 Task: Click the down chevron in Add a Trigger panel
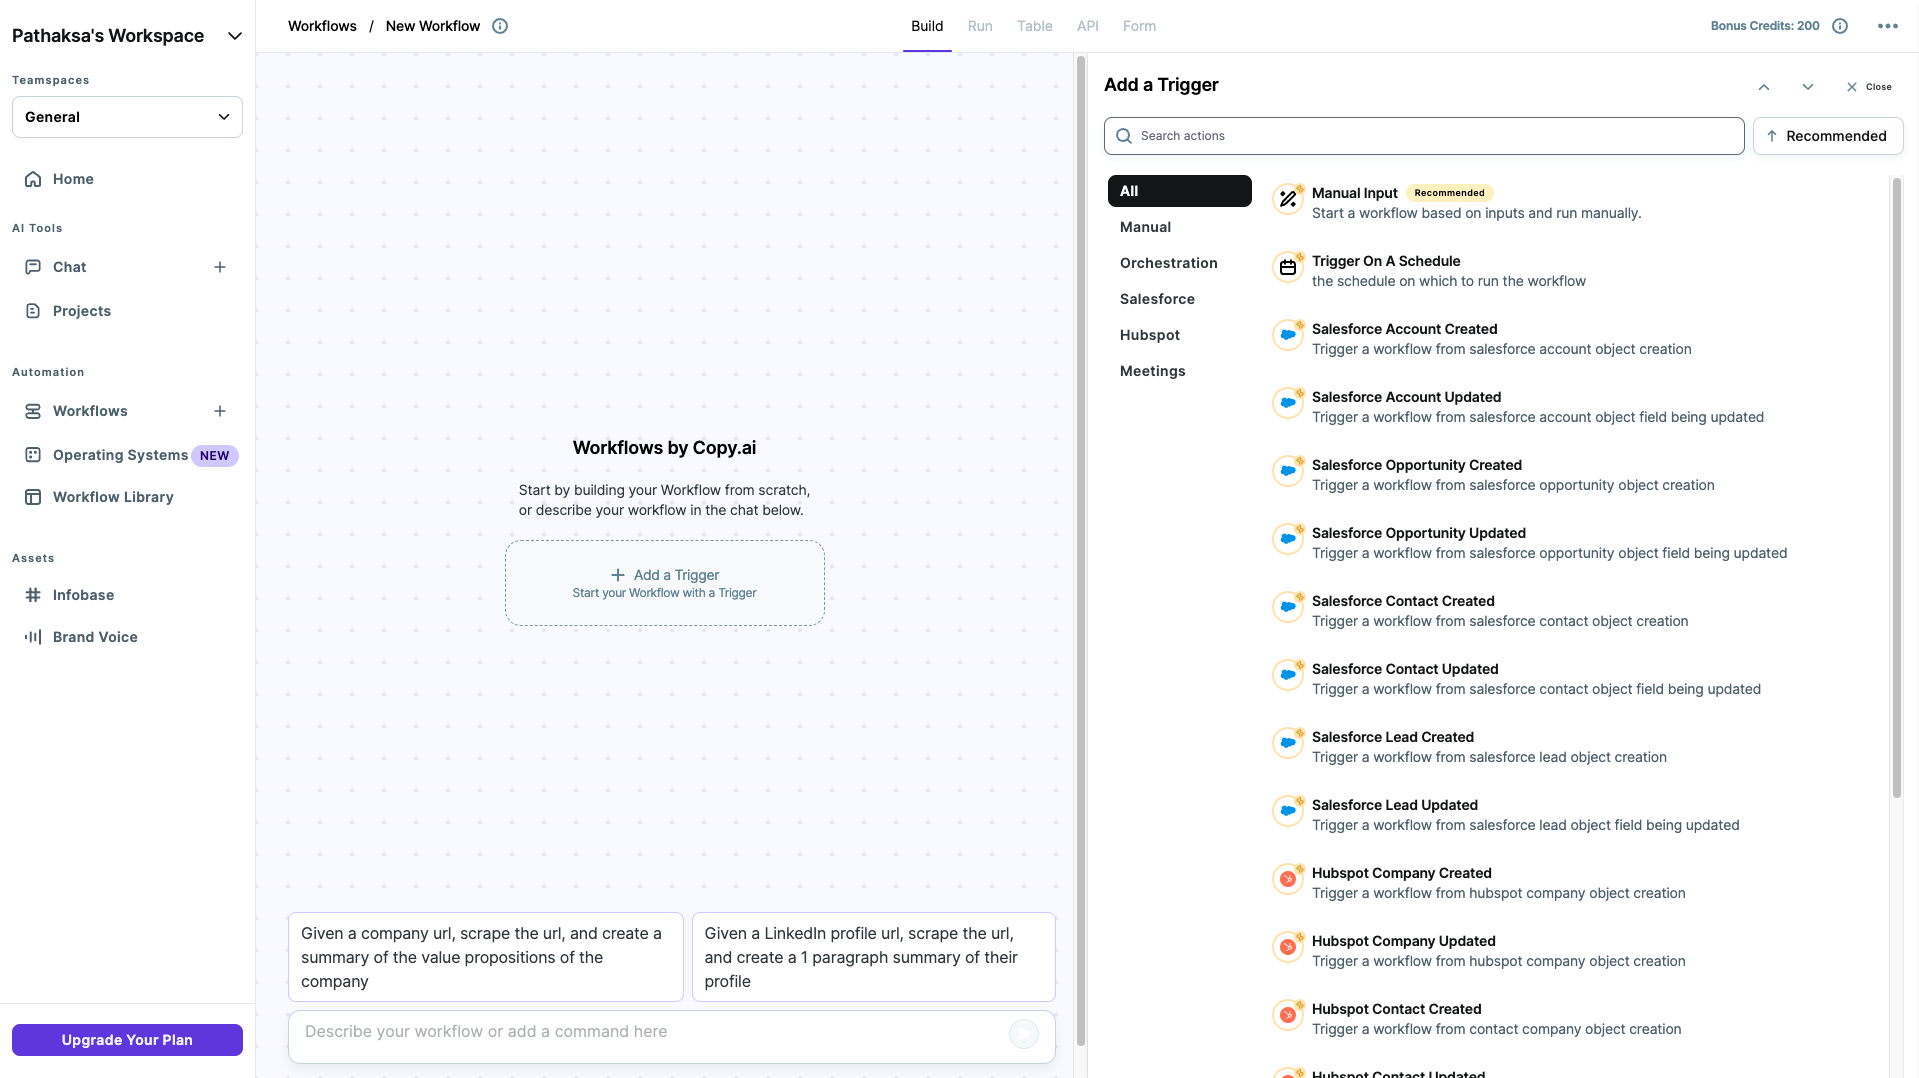click(1807, 86)
